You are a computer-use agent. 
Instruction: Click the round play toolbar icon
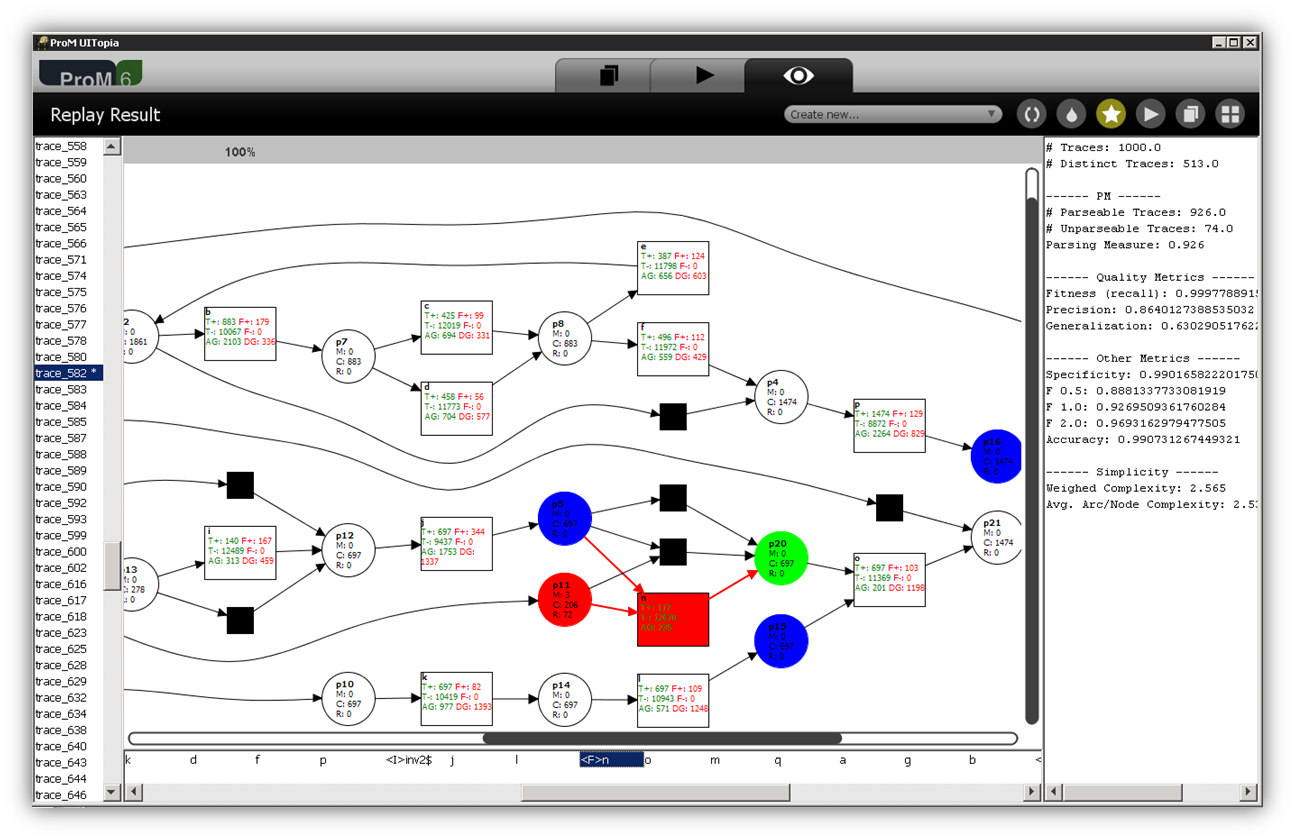pyautogui.click(x=1151, y=114)
